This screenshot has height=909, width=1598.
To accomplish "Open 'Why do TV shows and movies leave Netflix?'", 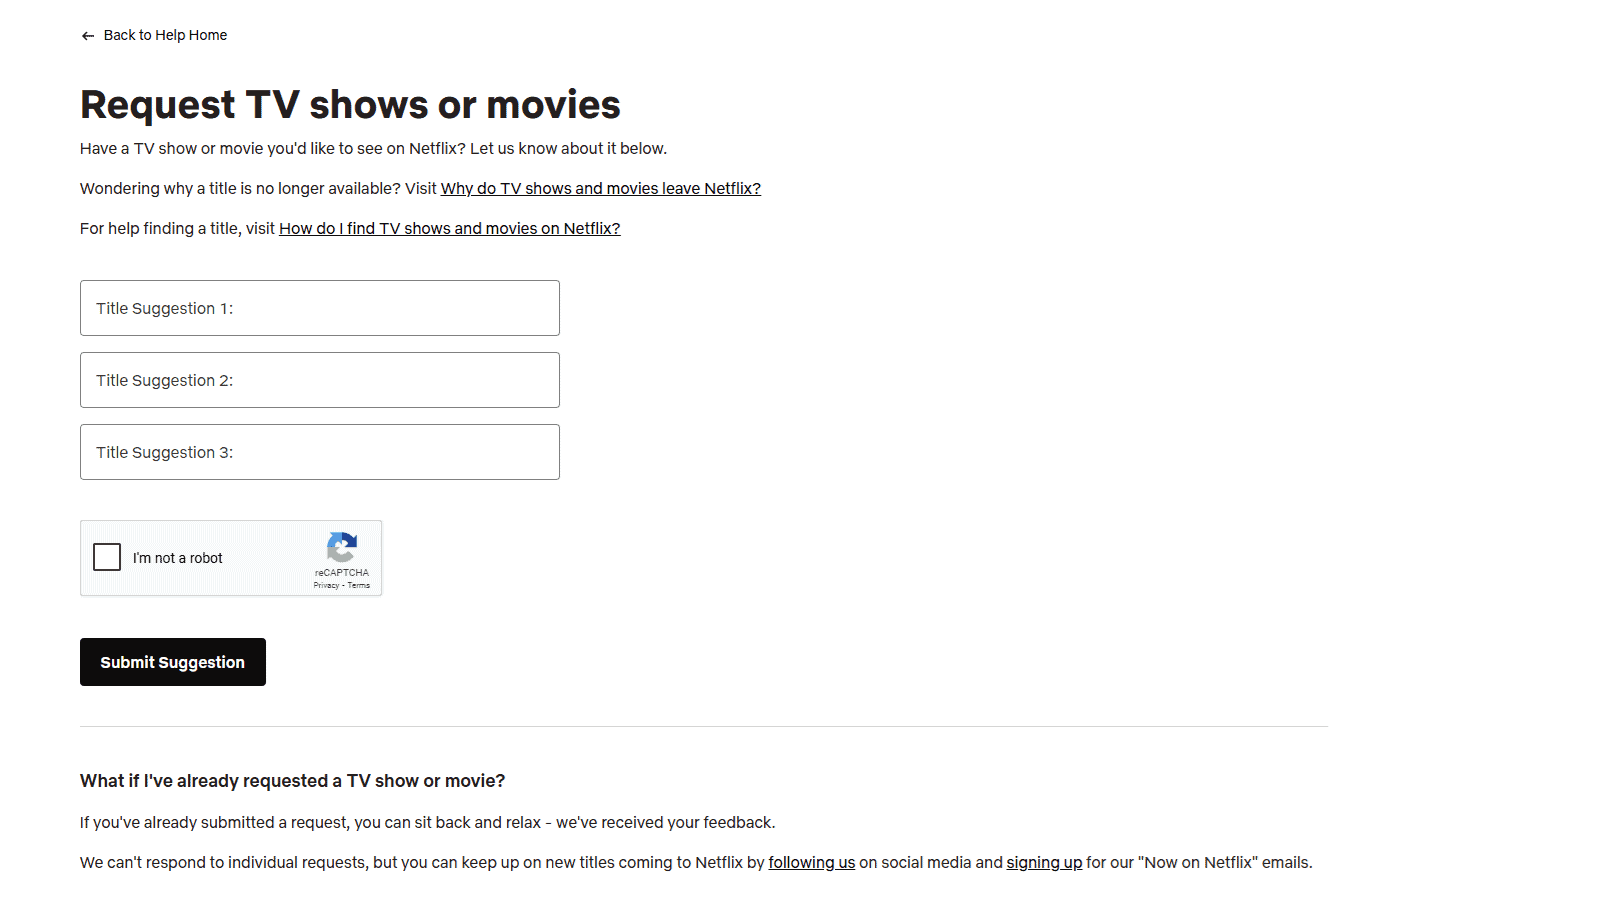I will click(600, 188).
